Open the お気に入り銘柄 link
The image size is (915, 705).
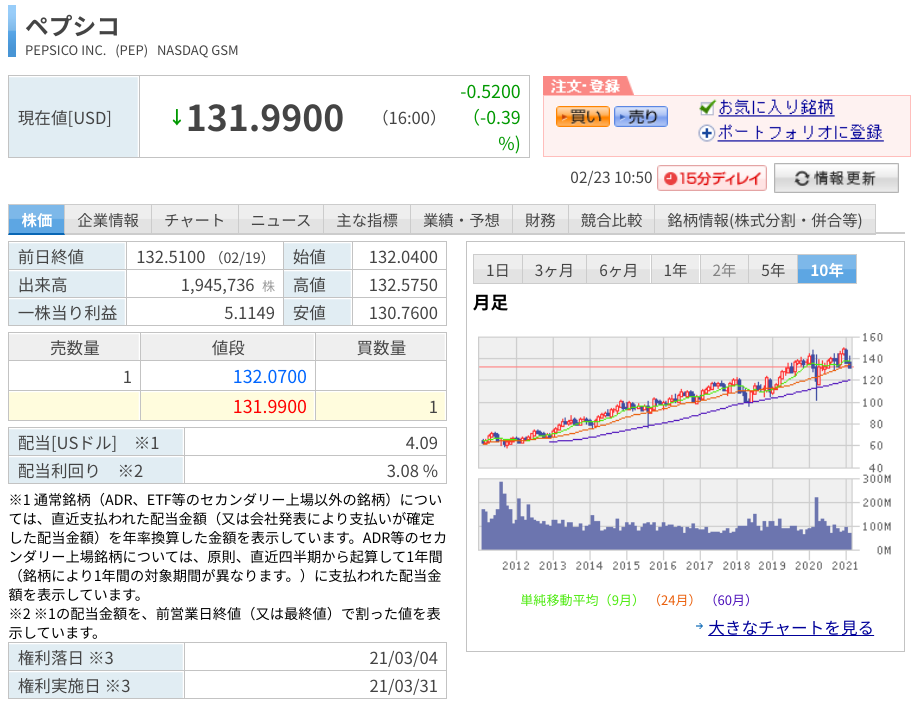[776, 107]
